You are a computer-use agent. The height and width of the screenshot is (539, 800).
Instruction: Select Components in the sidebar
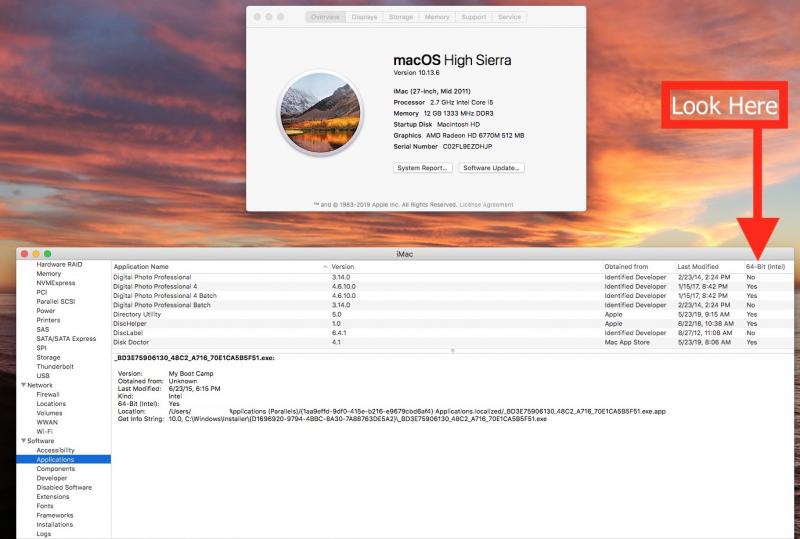pyautogui.click(x=56, y=469)
